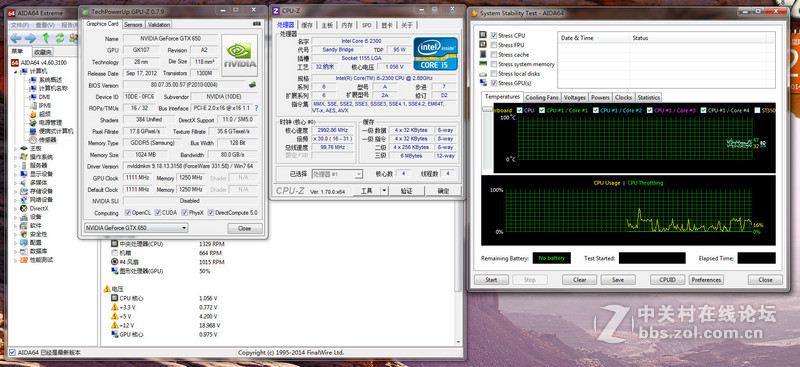Screen dimensions: 800x367
Task: Click the AIDA64 forward arrow toolbar icon
Action: tap(31, 38)
